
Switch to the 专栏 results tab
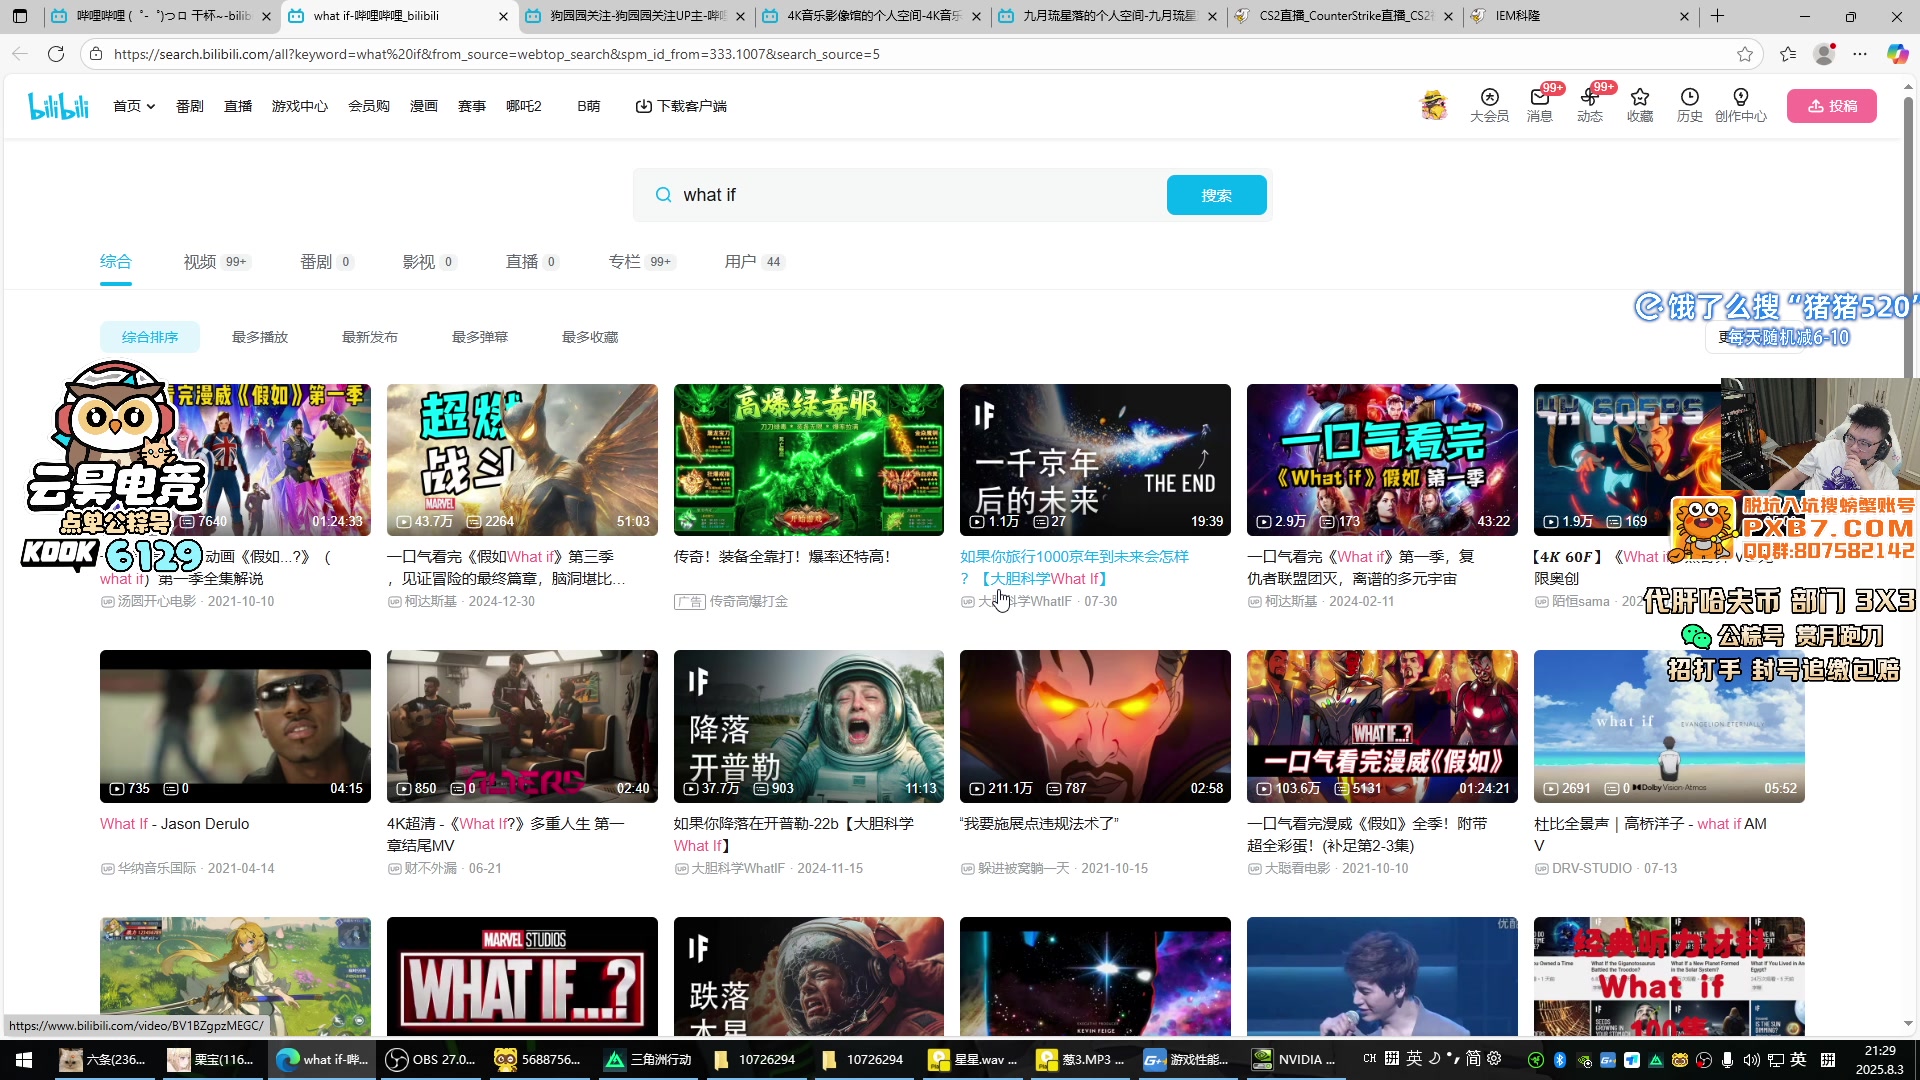(642, 262)
